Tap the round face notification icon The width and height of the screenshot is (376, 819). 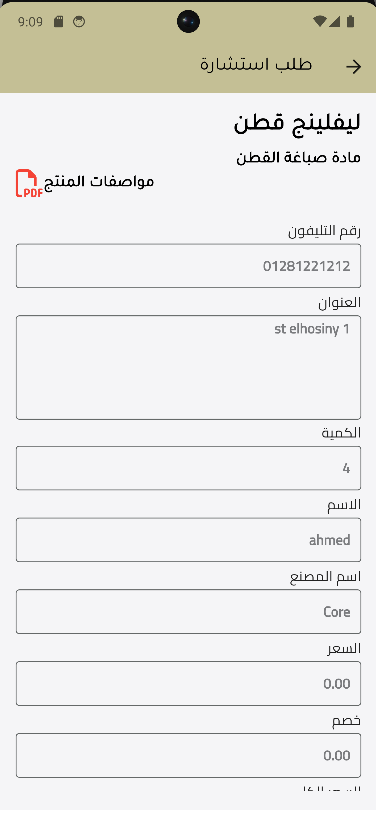[x=79, y=21]
